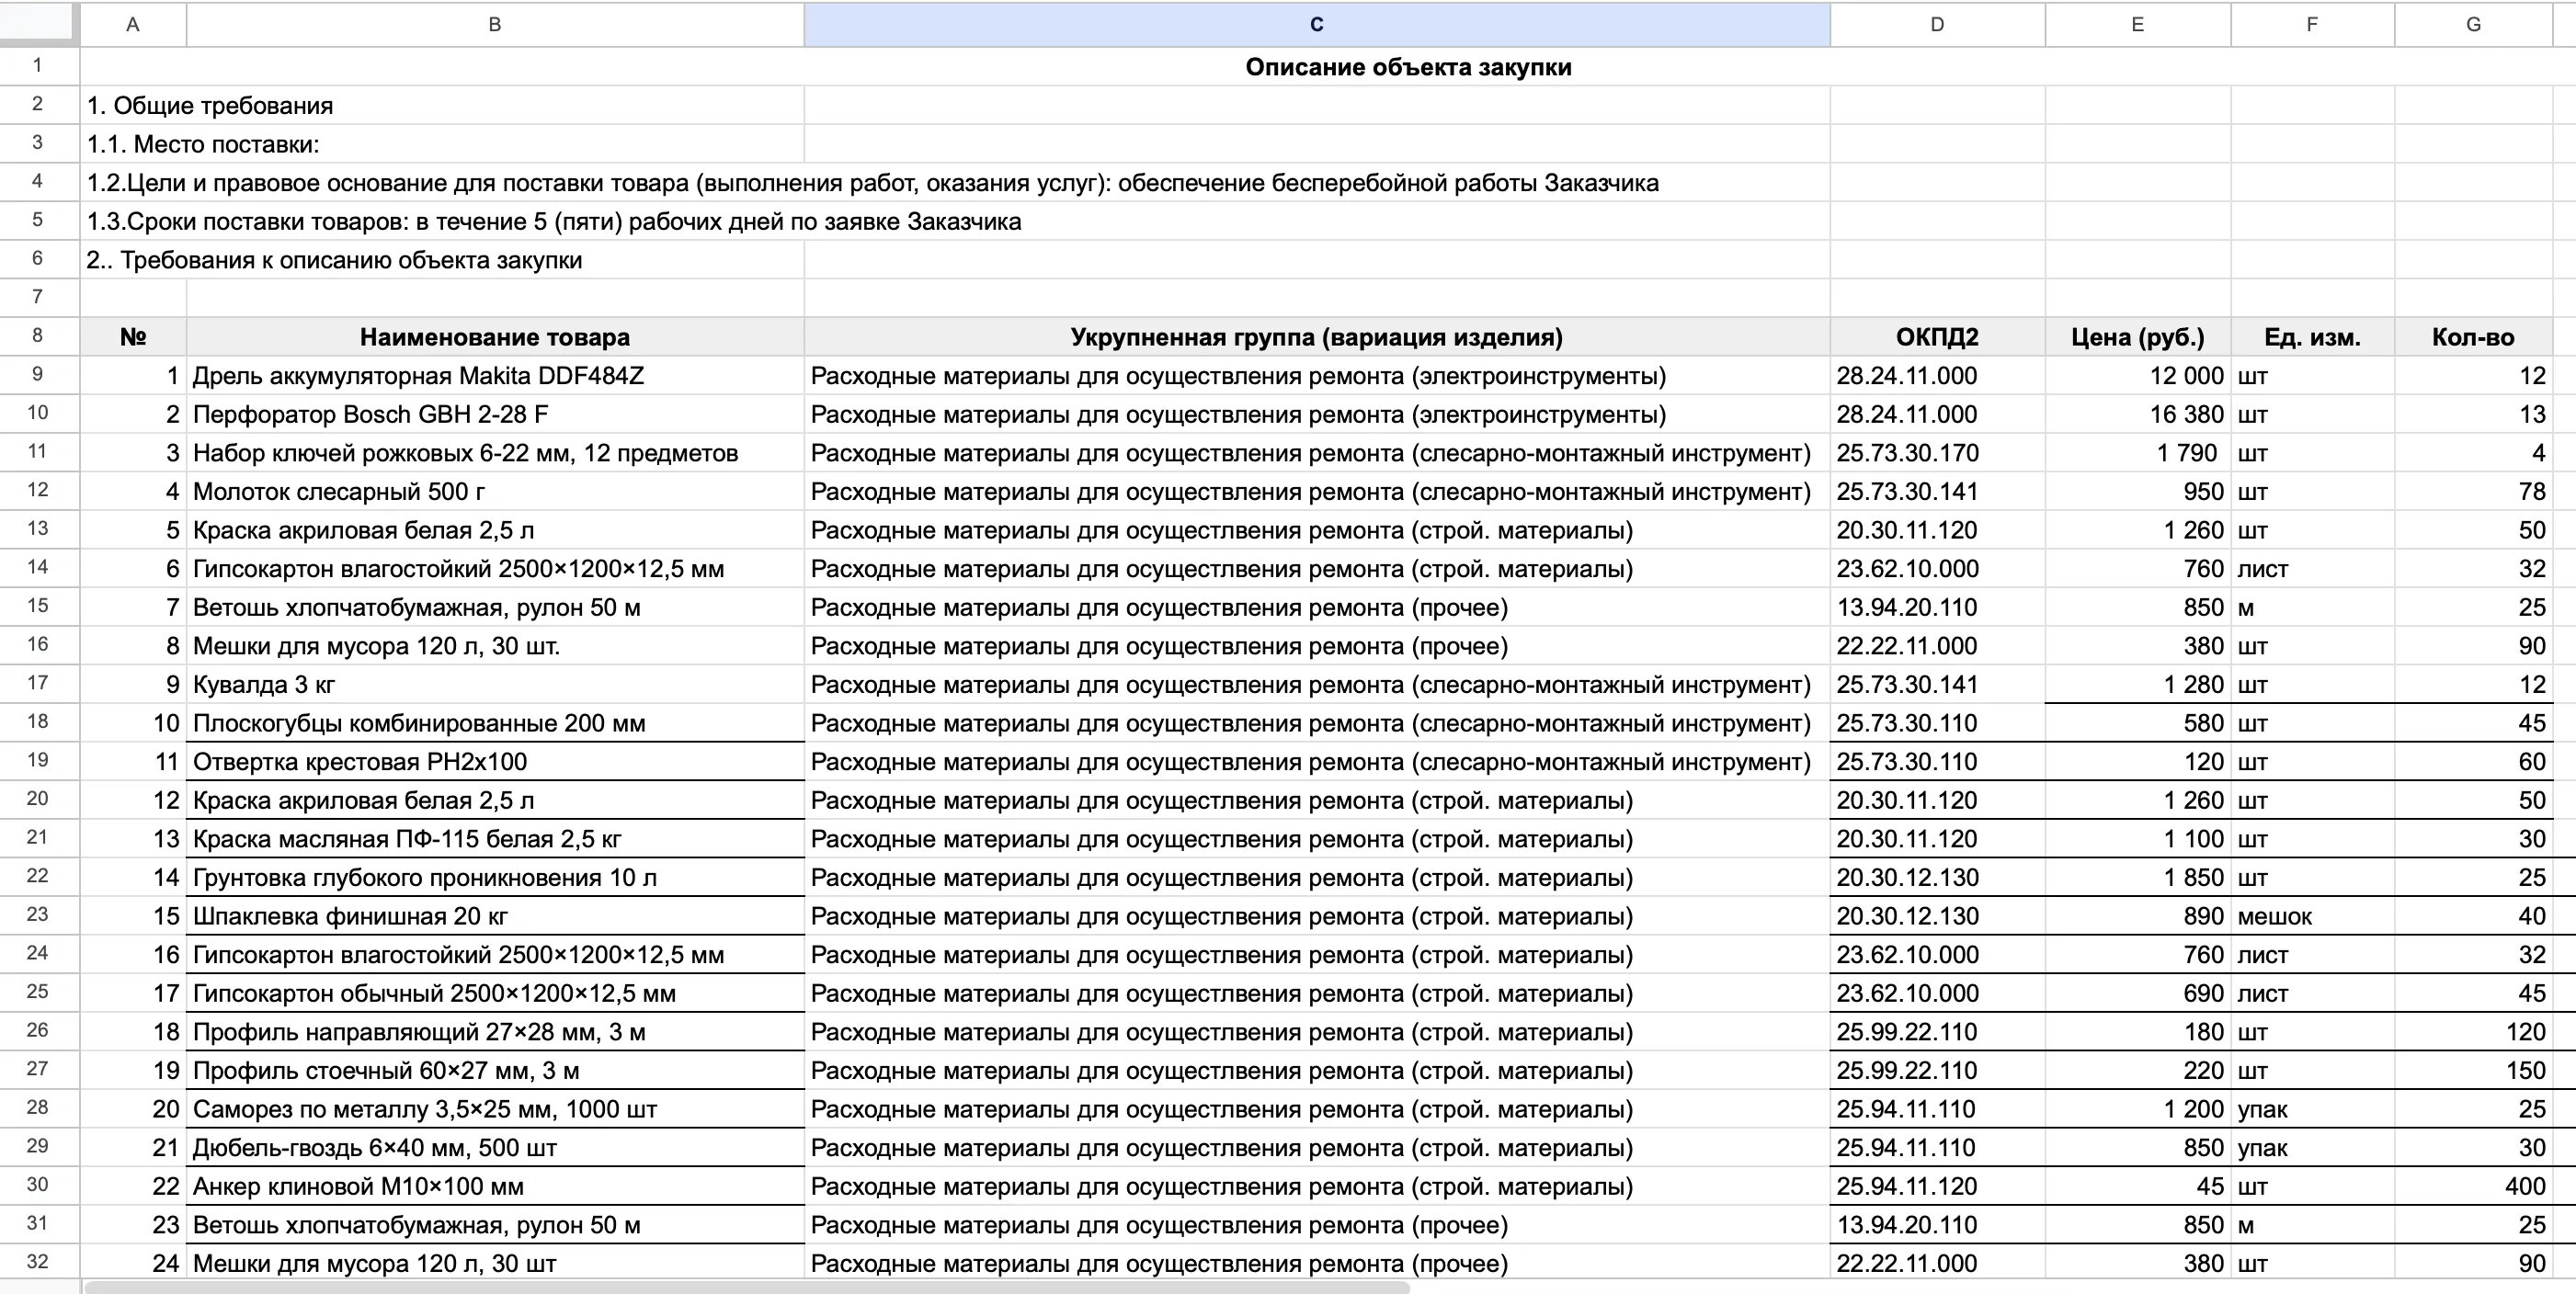Select column F header
This screenshot has width=2576, height=1294.
tap(2312, 24)
